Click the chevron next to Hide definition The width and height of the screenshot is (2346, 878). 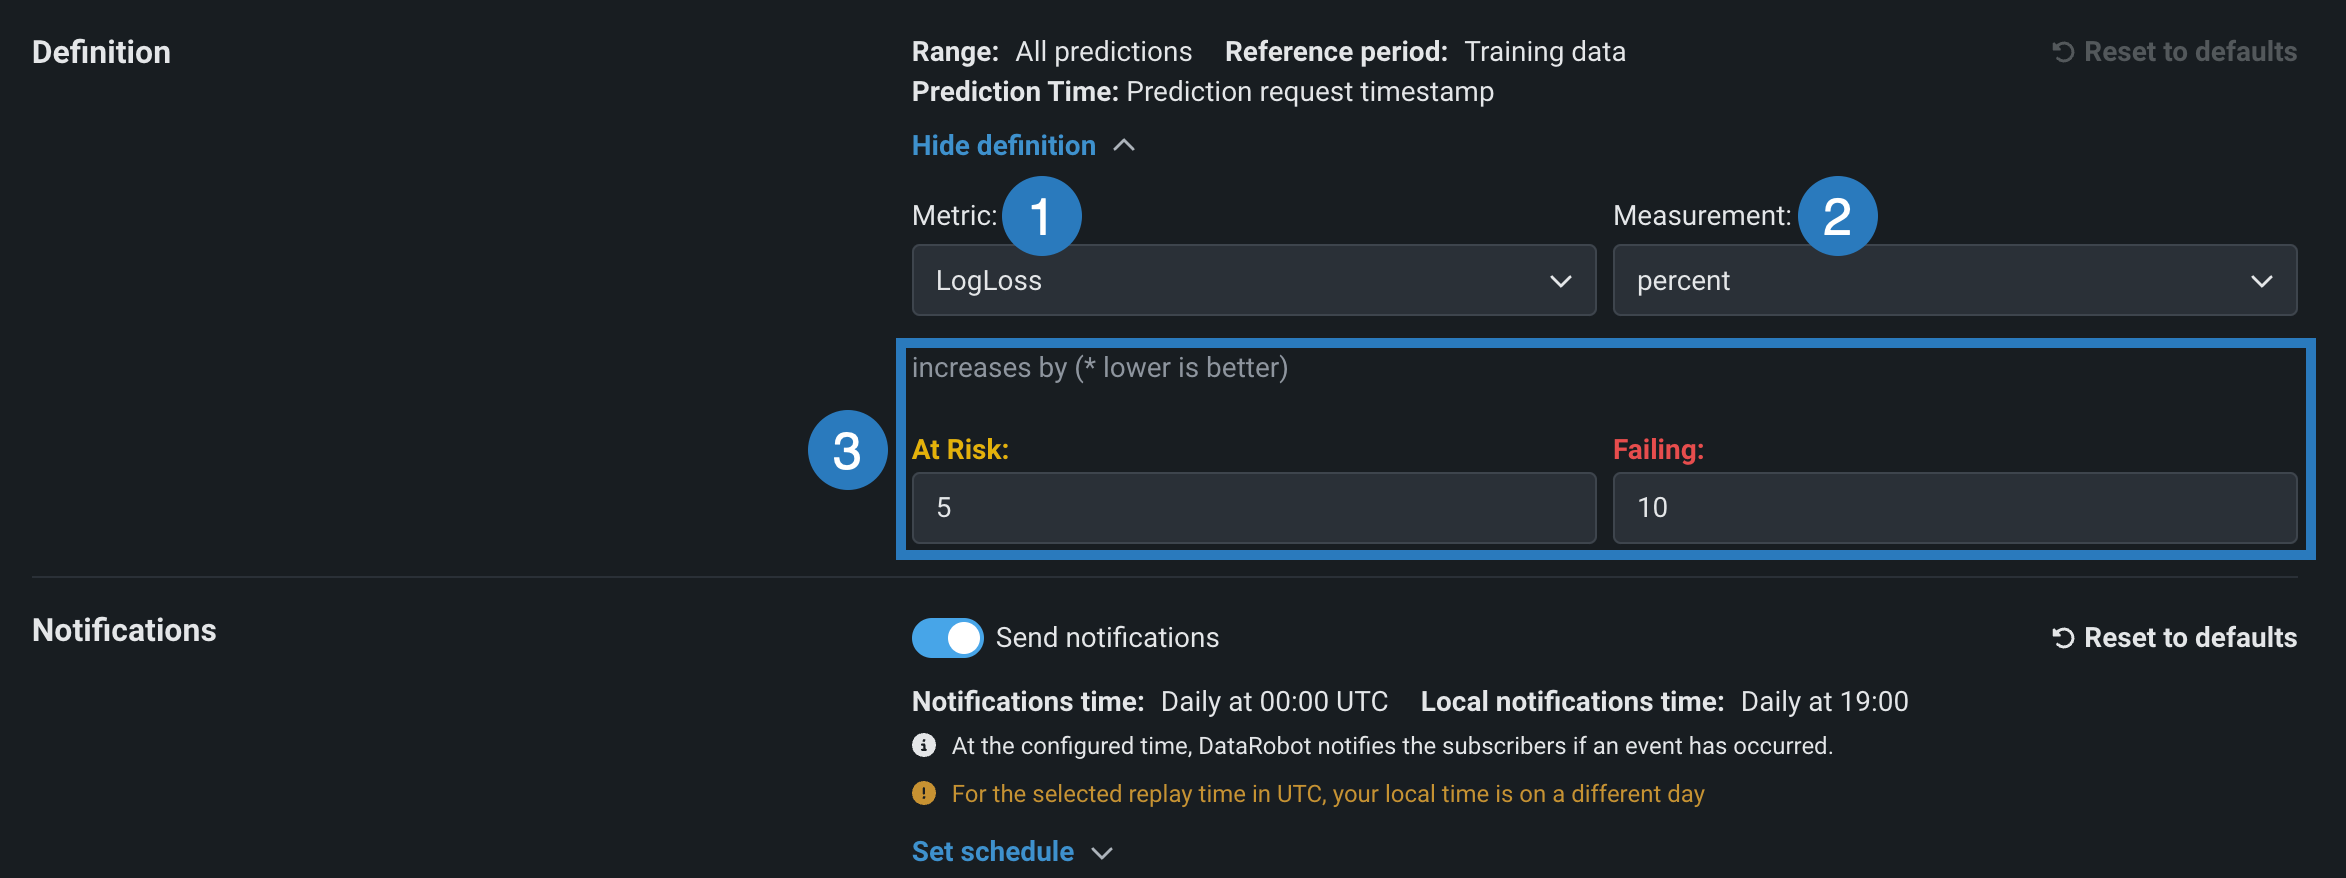[x=1124, y=146]
